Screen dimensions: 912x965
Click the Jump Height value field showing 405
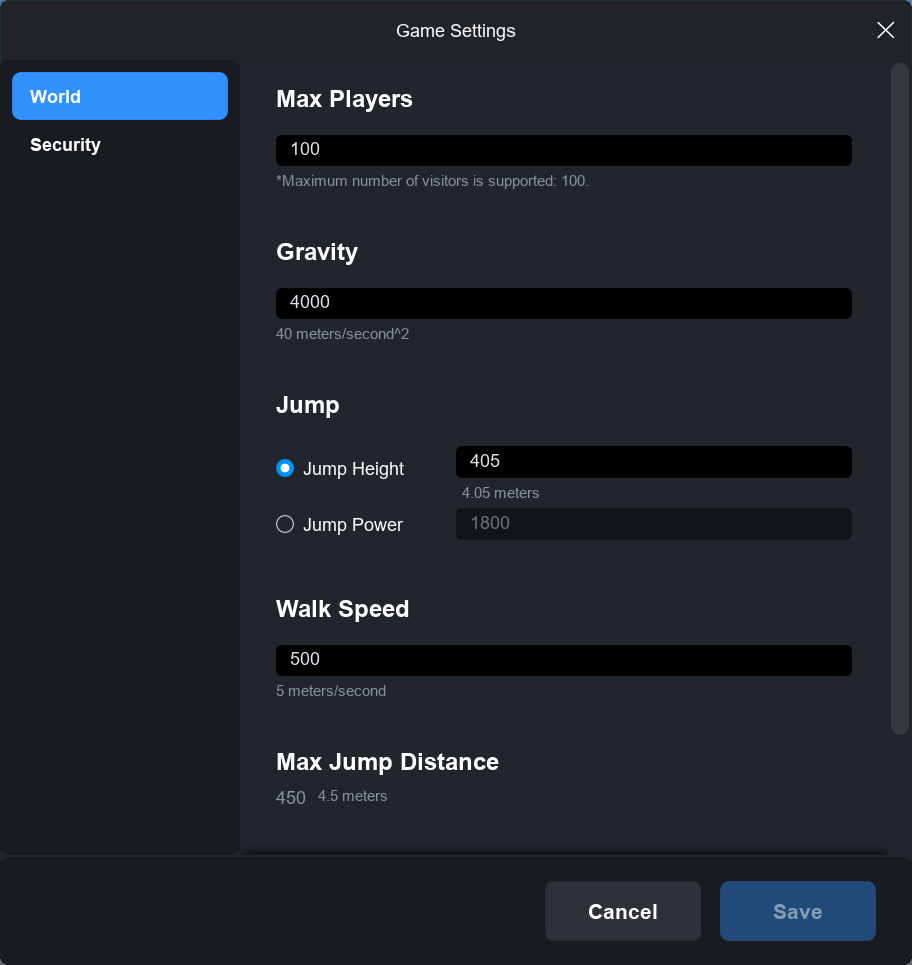653,462
